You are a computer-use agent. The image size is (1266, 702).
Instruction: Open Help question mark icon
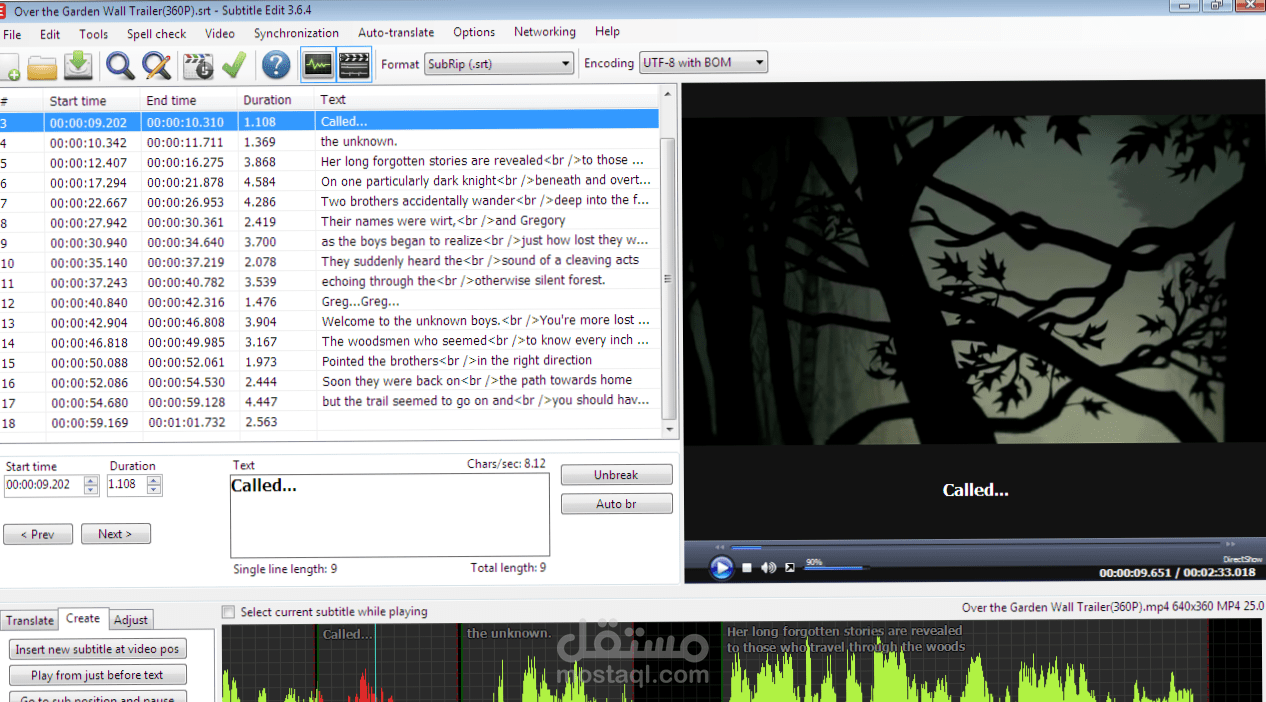pyautogui.click(x=276, y=66)
